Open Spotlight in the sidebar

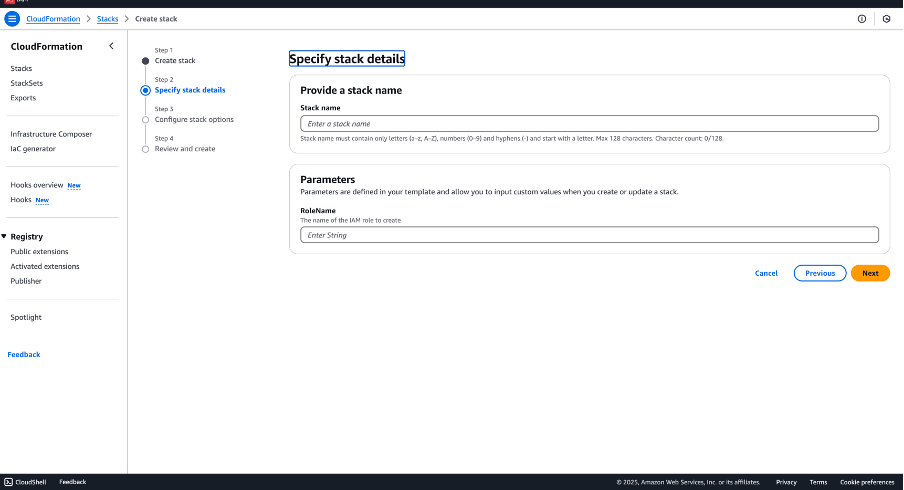click(26, 318)
